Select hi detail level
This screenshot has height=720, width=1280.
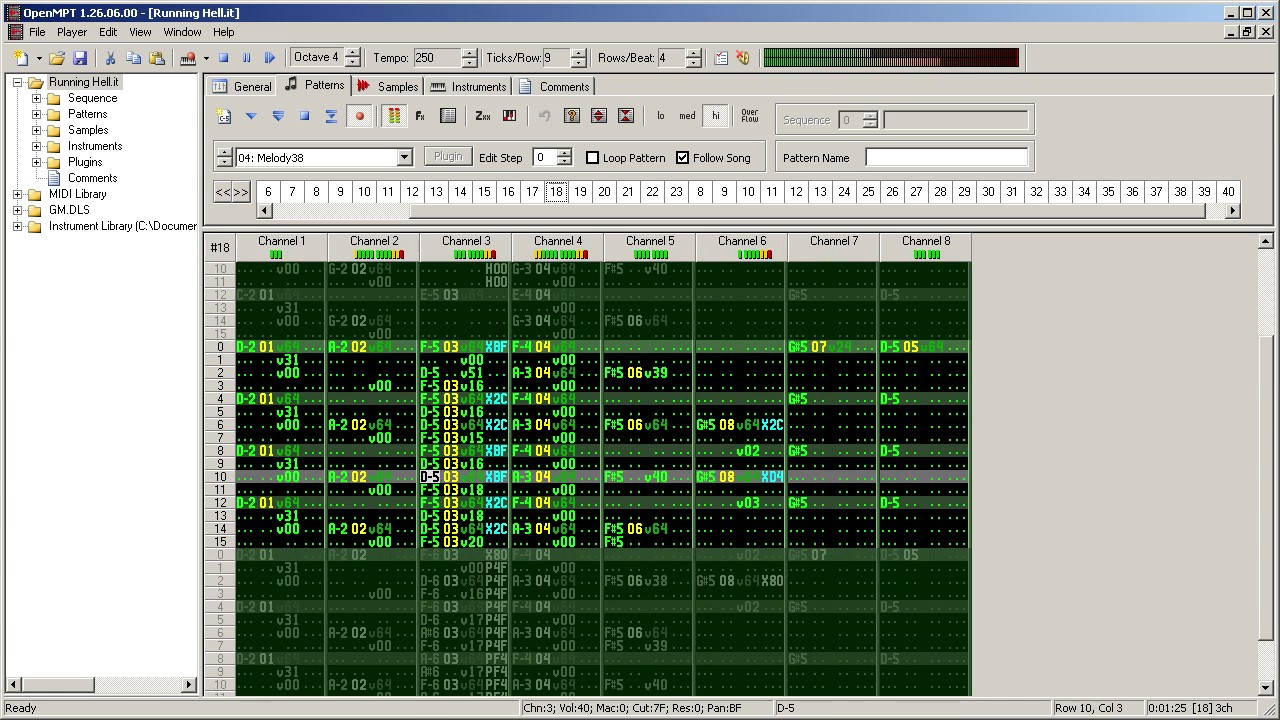tap(715, 116)
